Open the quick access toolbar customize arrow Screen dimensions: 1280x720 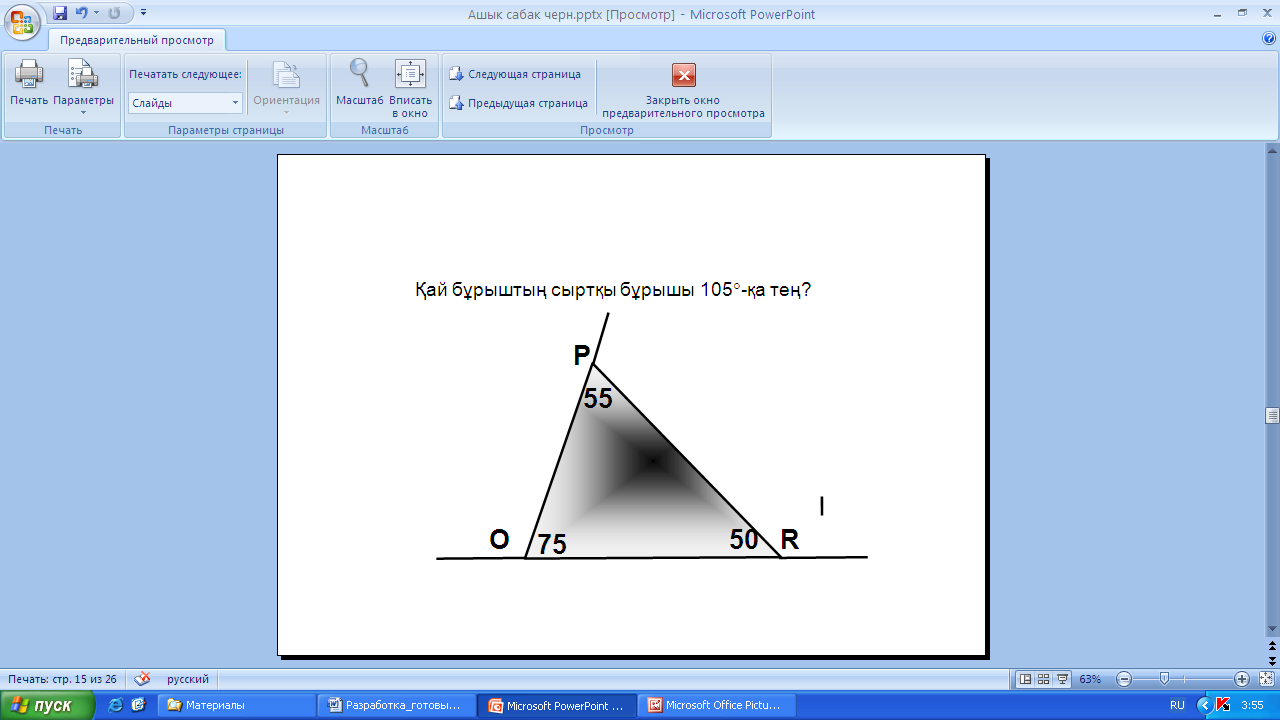coord(143,13)
